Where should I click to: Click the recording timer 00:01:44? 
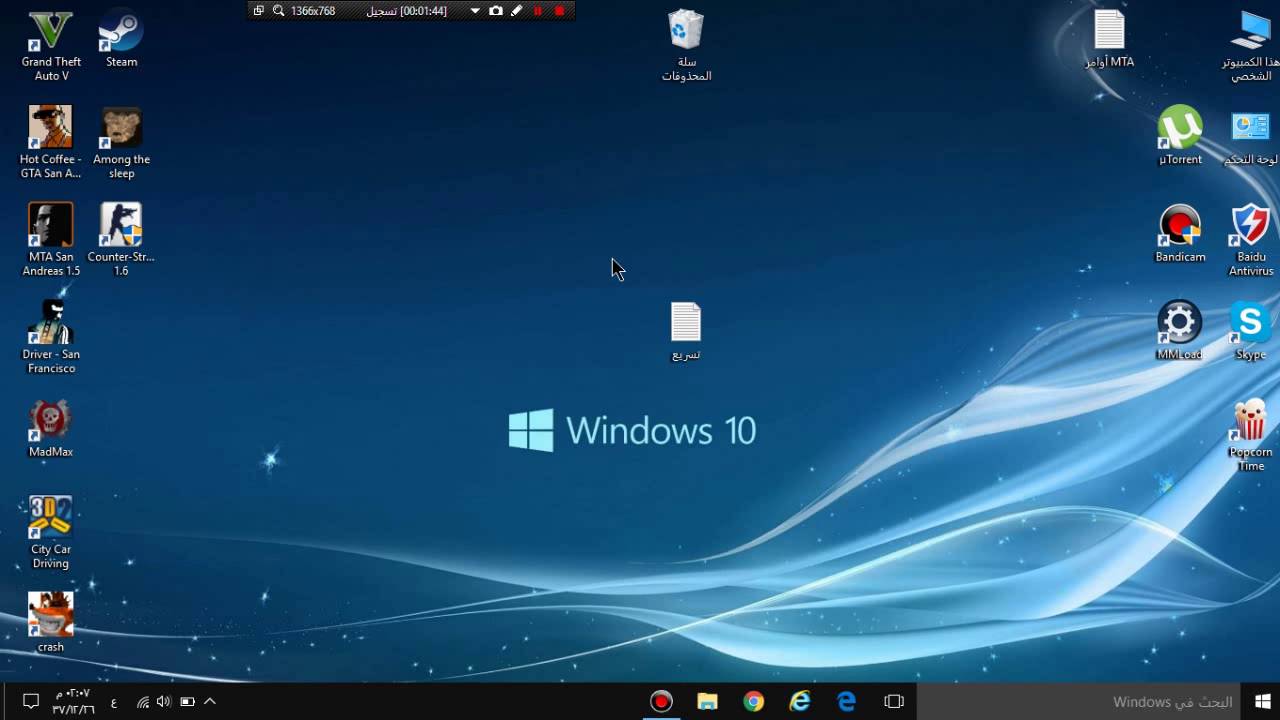point(423,11)
